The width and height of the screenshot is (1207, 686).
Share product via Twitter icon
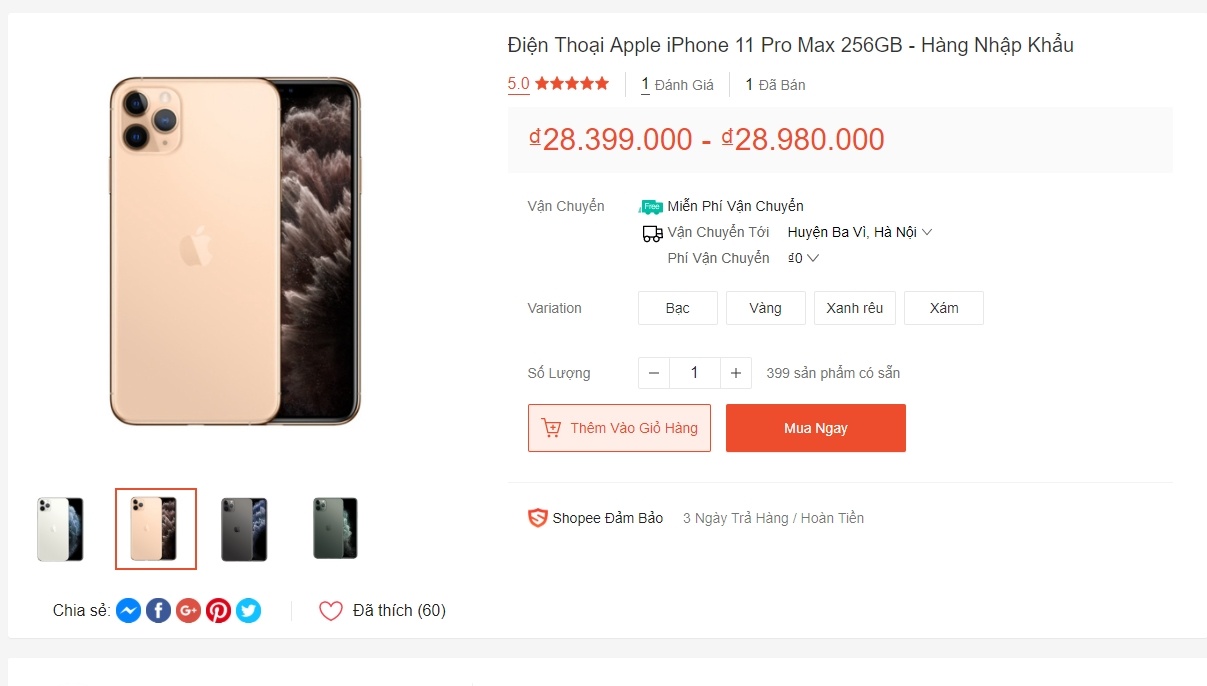click(x=248, y=610)
